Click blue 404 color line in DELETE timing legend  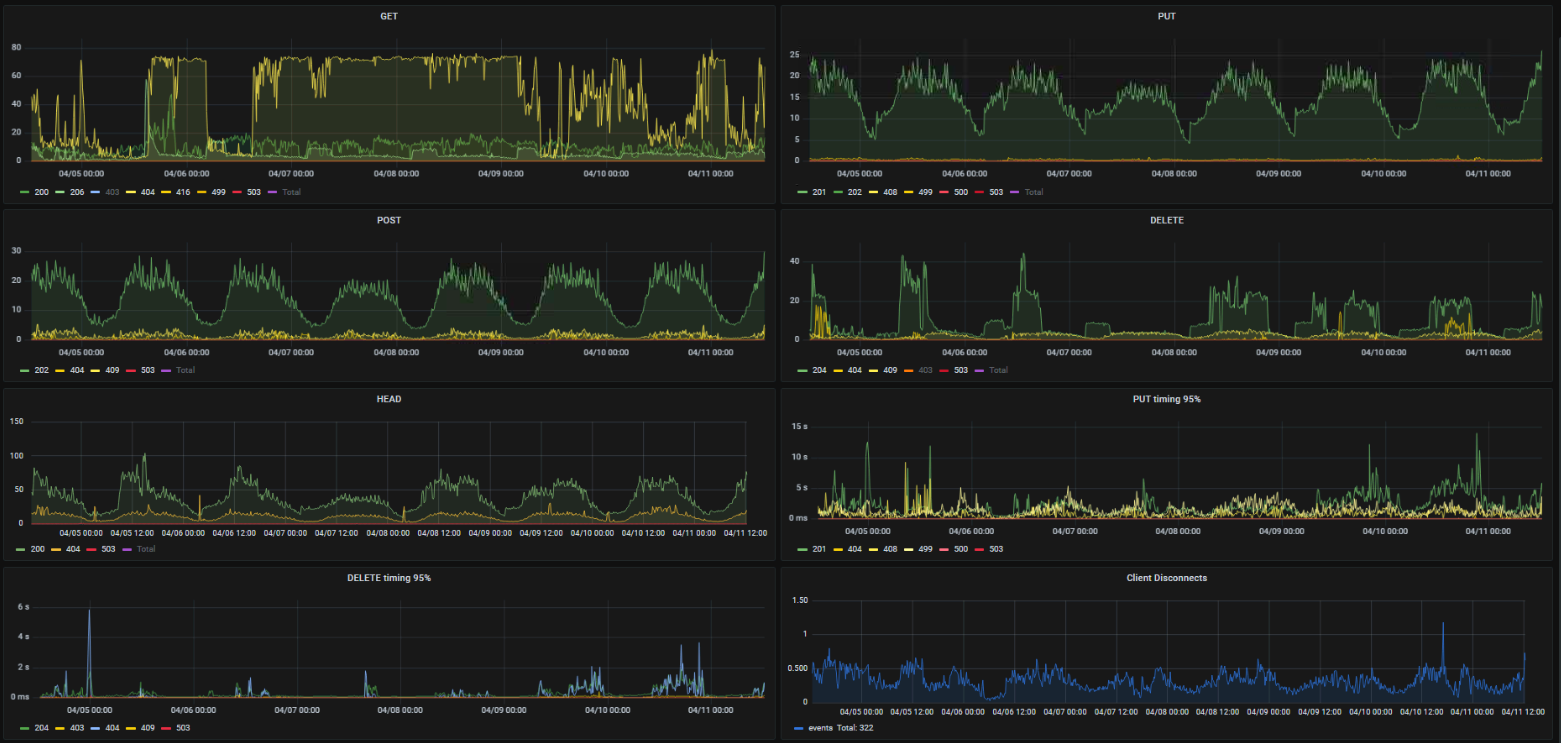point(94,728)
